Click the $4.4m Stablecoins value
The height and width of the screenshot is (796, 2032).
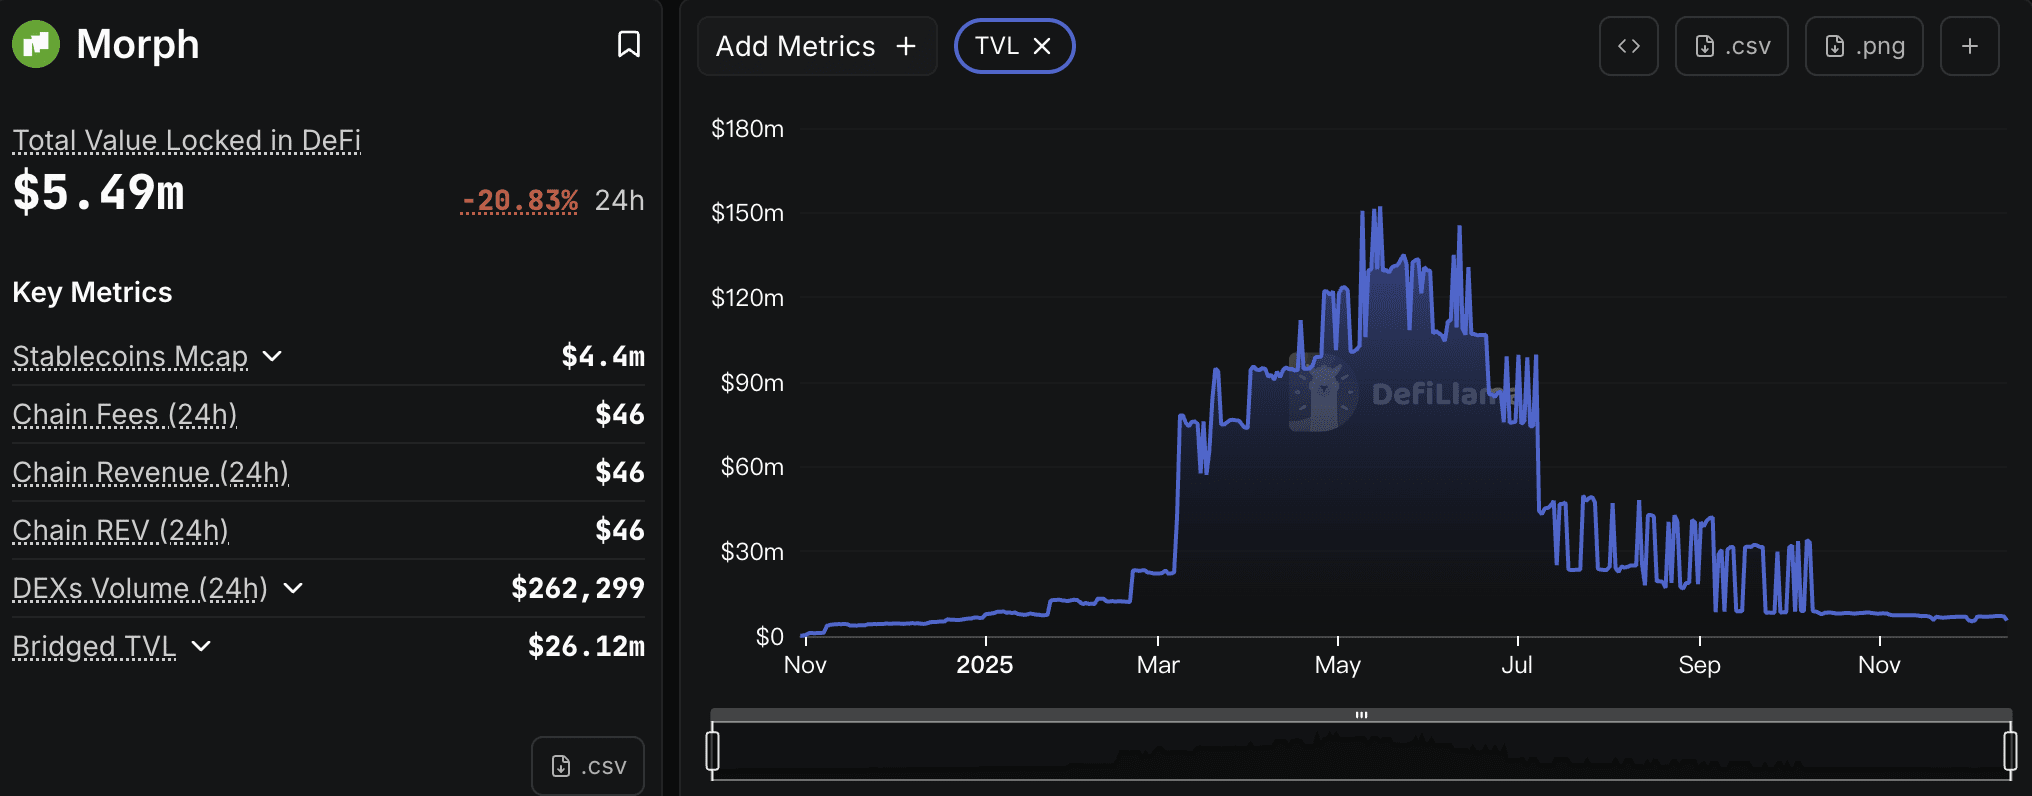pos(603,356)
